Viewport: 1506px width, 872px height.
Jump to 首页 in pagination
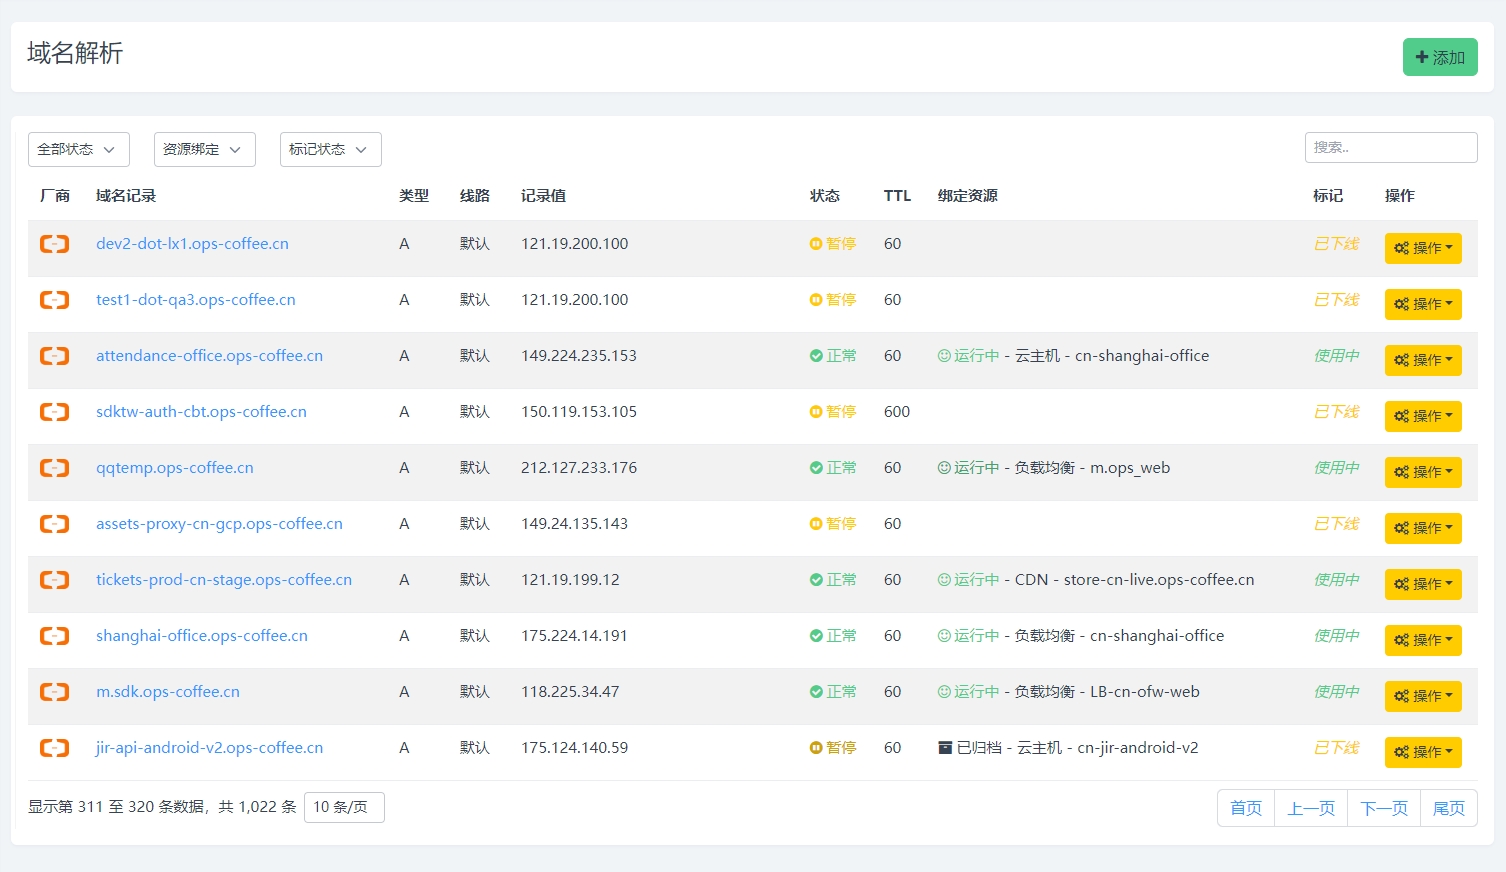coord(1245,808)
